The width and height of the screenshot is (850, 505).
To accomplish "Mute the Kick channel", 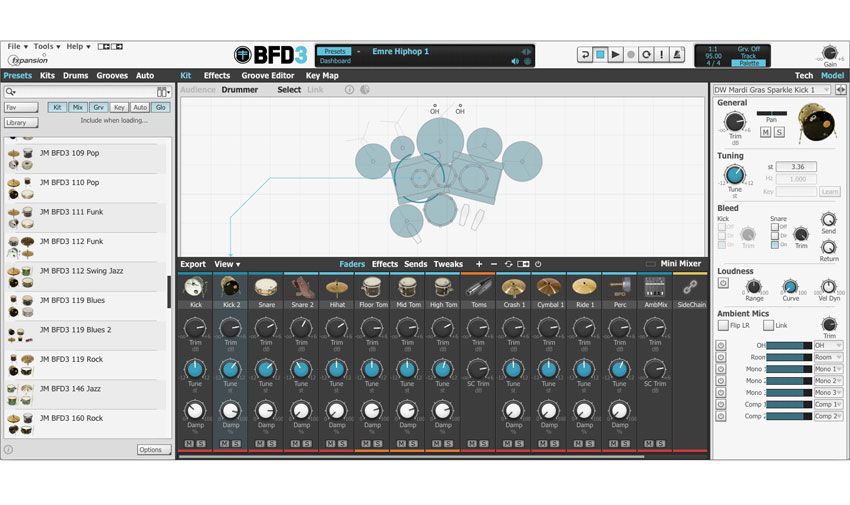I will tap(189, 443).
